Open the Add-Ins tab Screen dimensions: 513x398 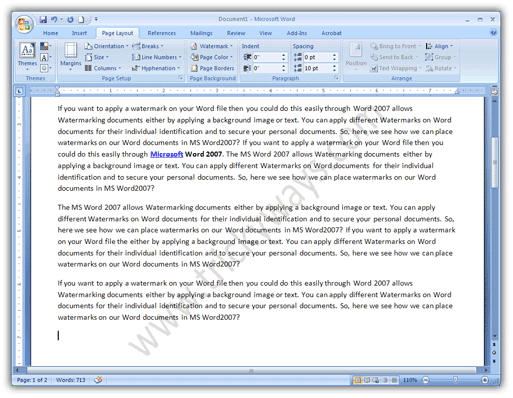[x=297, y=33]
